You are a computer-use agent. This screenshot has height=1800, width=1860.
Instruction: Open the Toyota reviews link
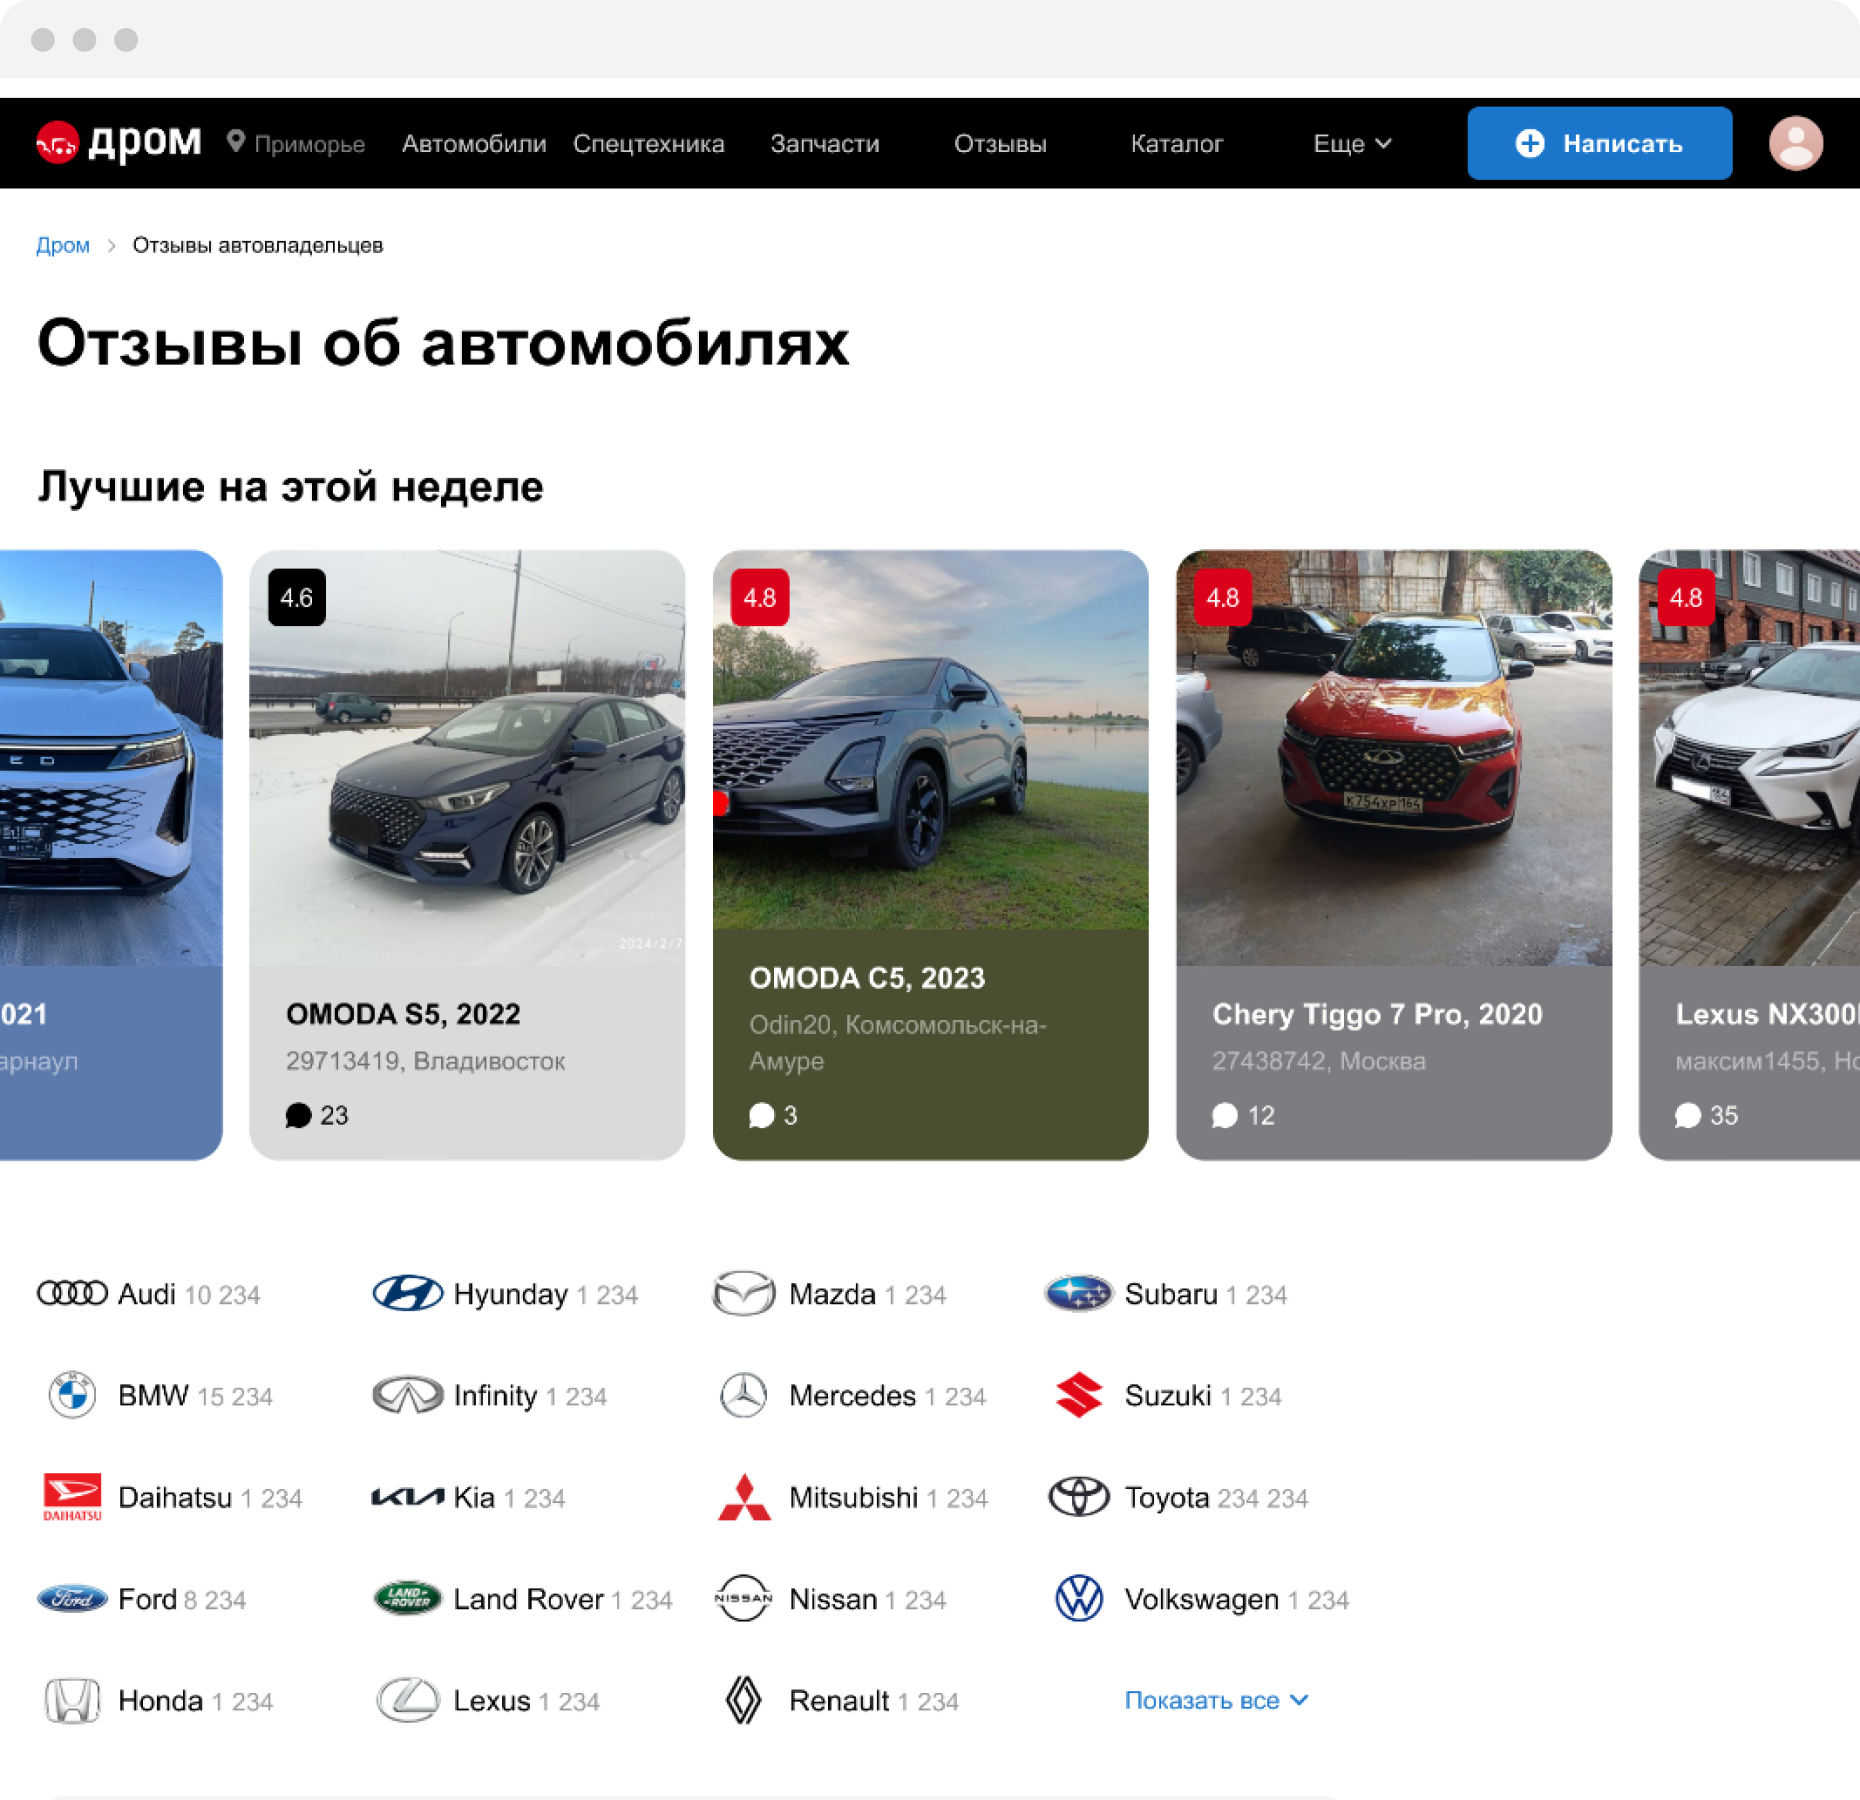click(x=1166, y=1497)
